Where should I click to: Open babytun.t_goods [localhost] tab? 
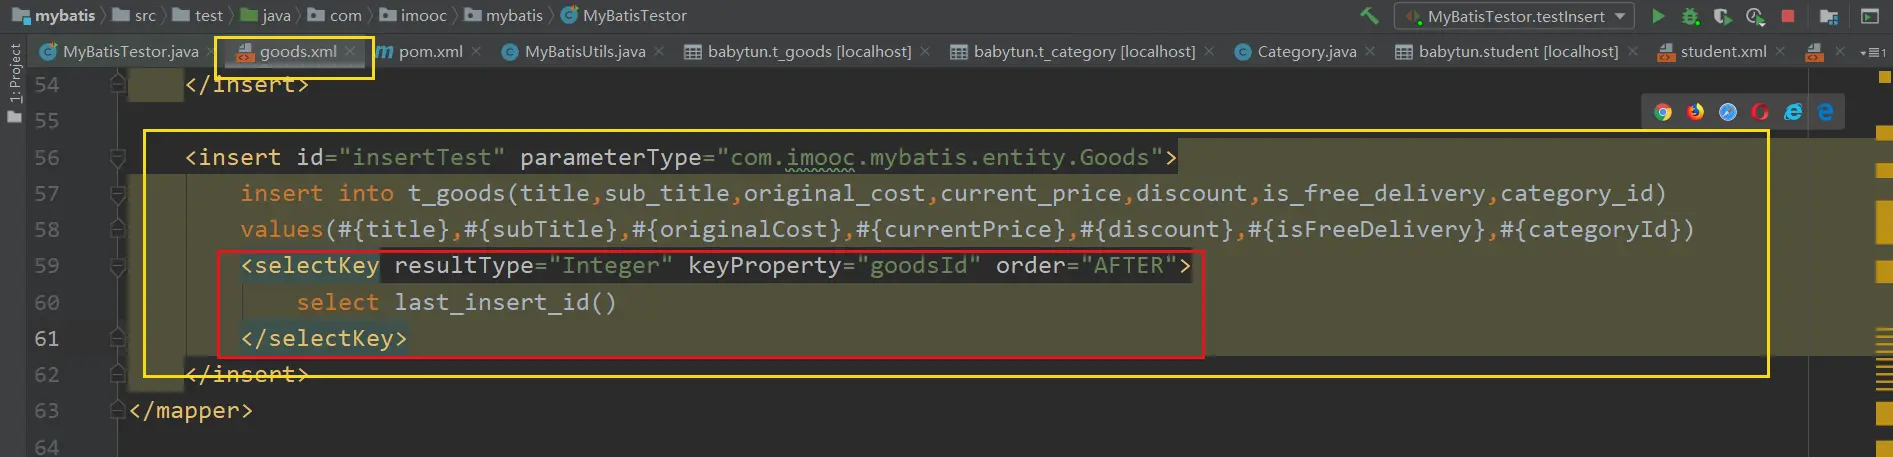pos(798,52)
